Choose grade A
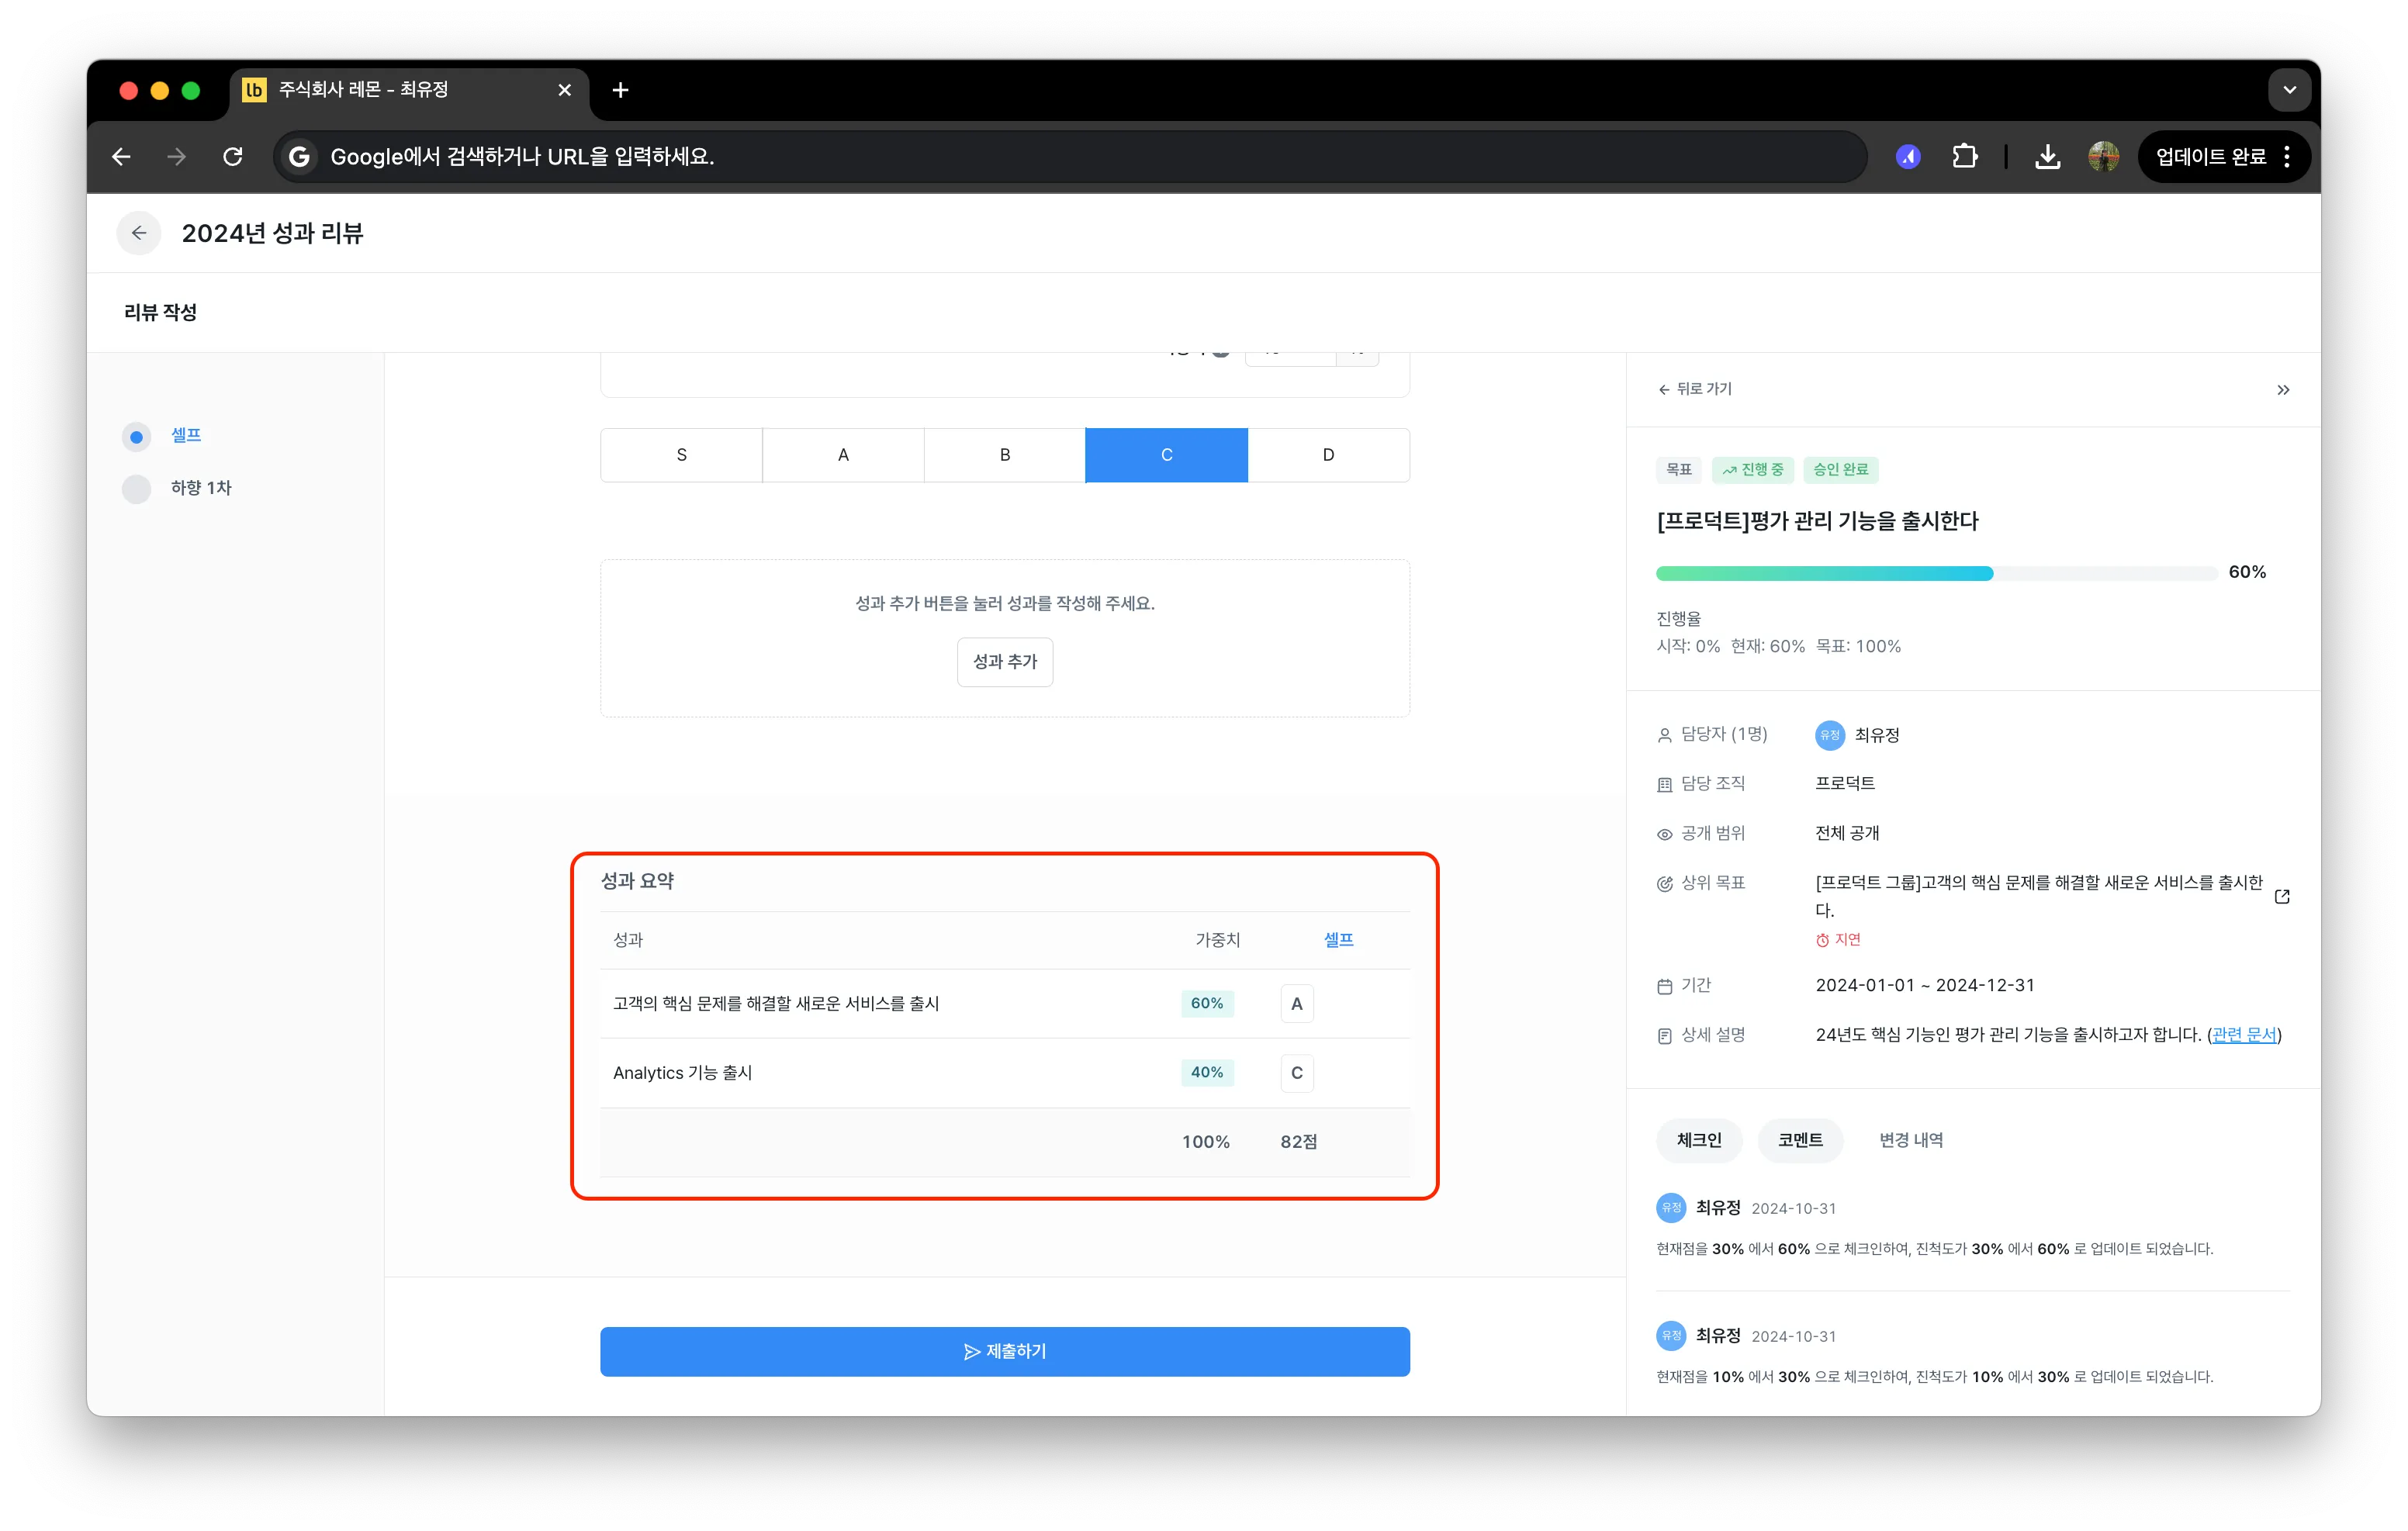Viewport: 2408px width, 1531px height. 843,455
